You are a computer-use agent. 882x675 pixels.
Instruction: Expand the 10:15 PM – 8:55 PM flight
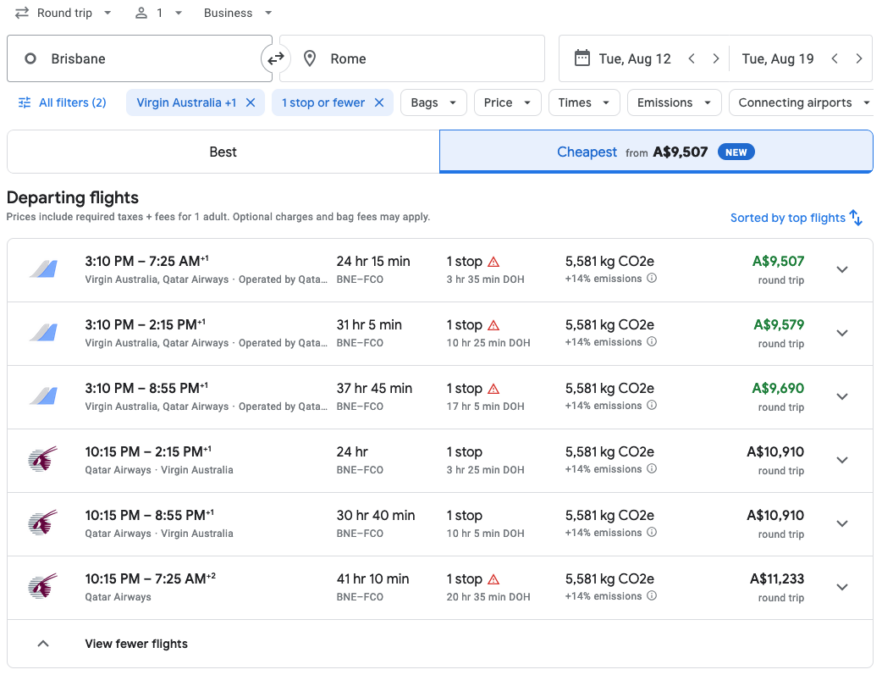(842, 524)
